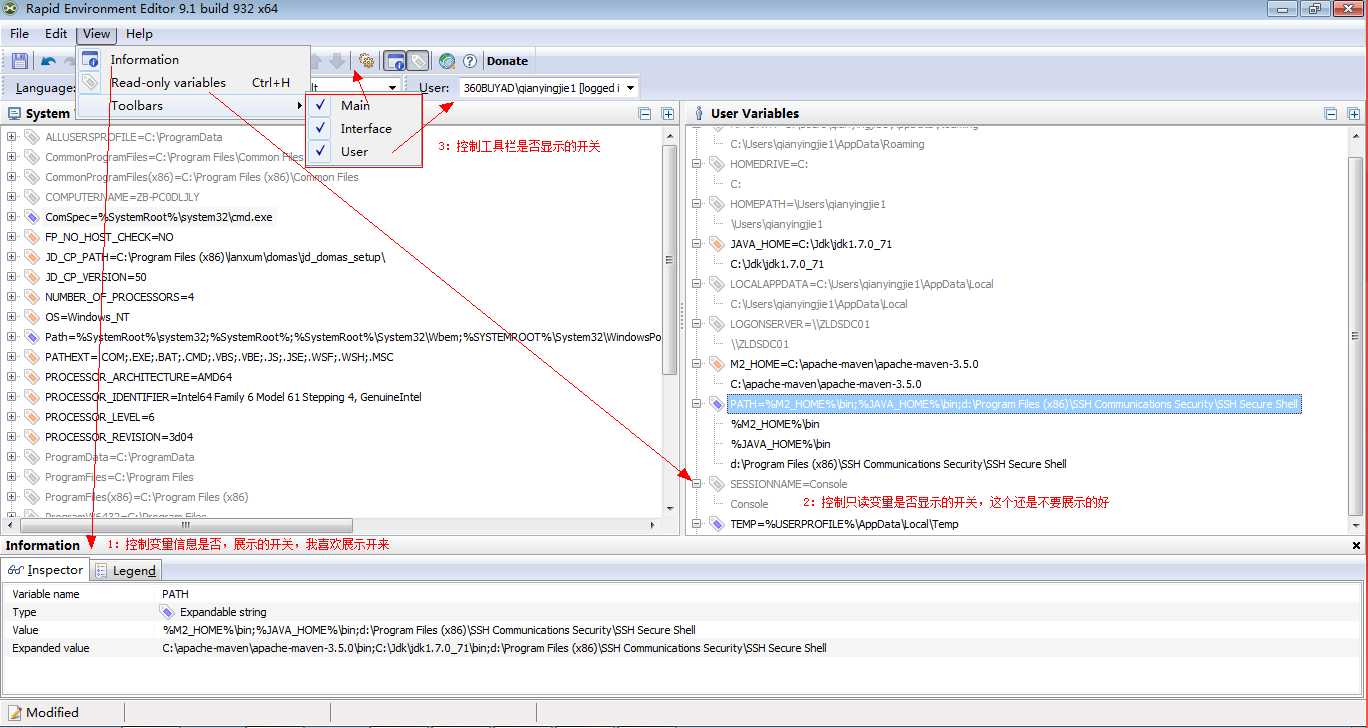Open the question mark help icon
Screen dimensions: 1368x728
(469, 61)
